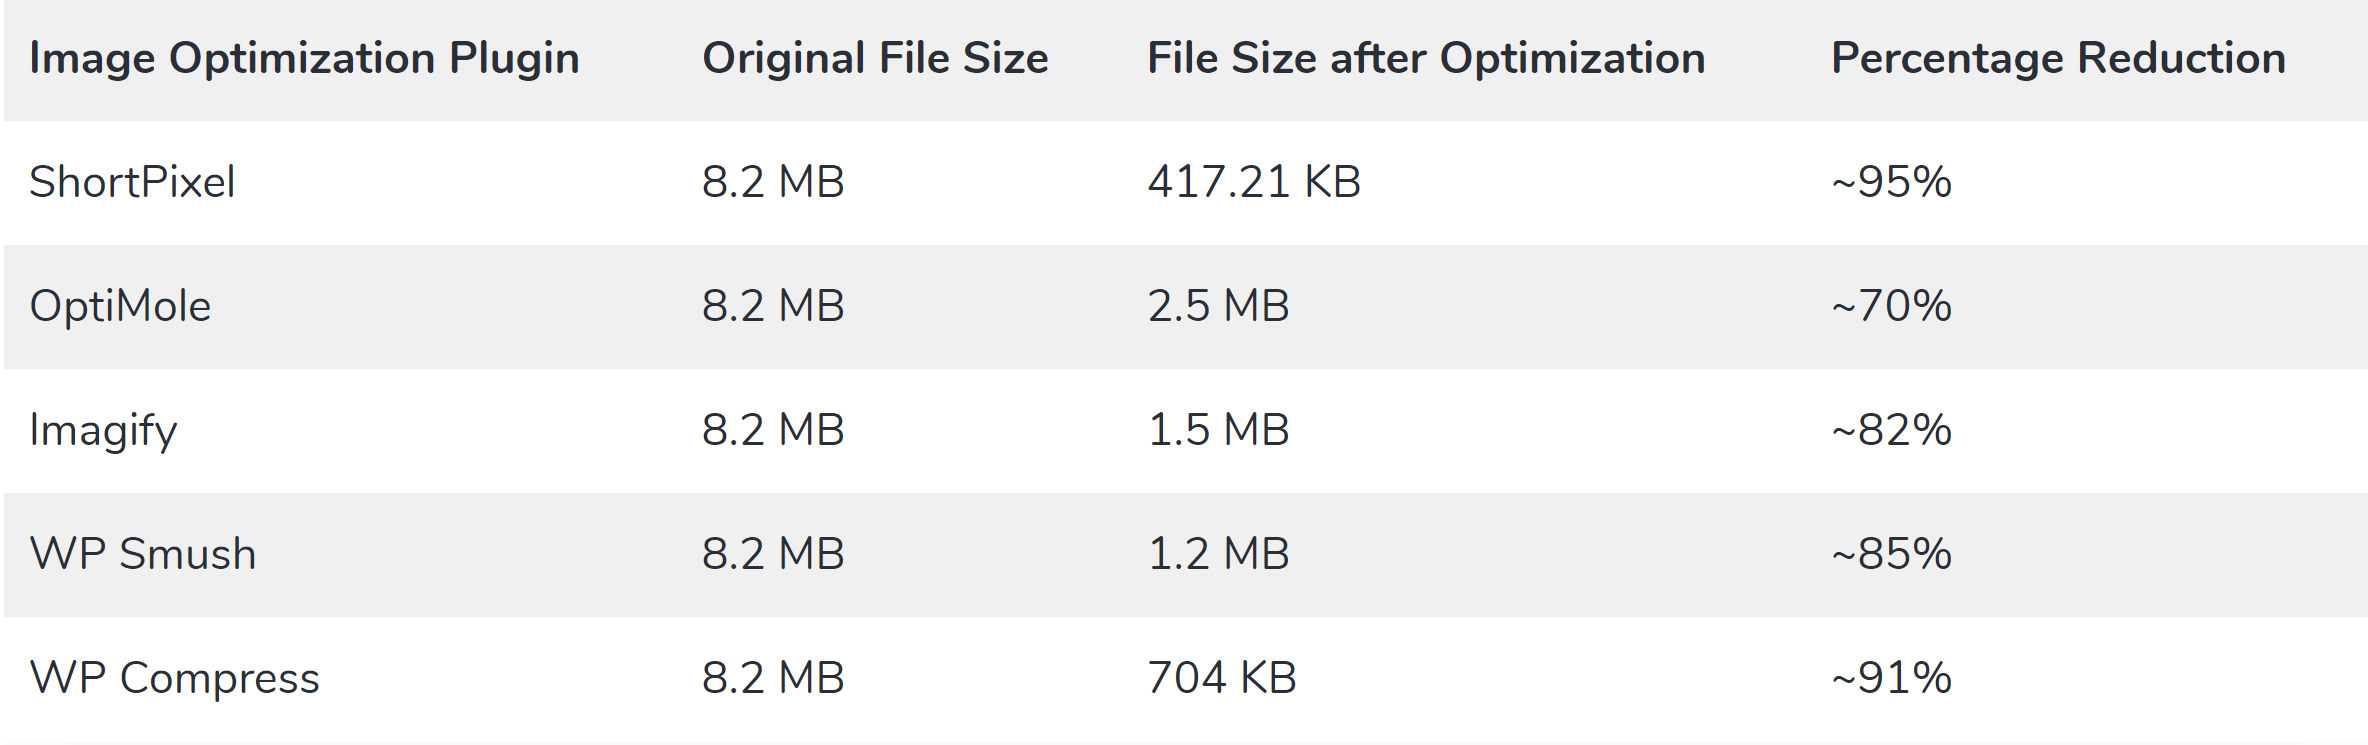Select the Imagify plugin name cell
This screenshot has height=745, width=2368.
coord(103,431)
